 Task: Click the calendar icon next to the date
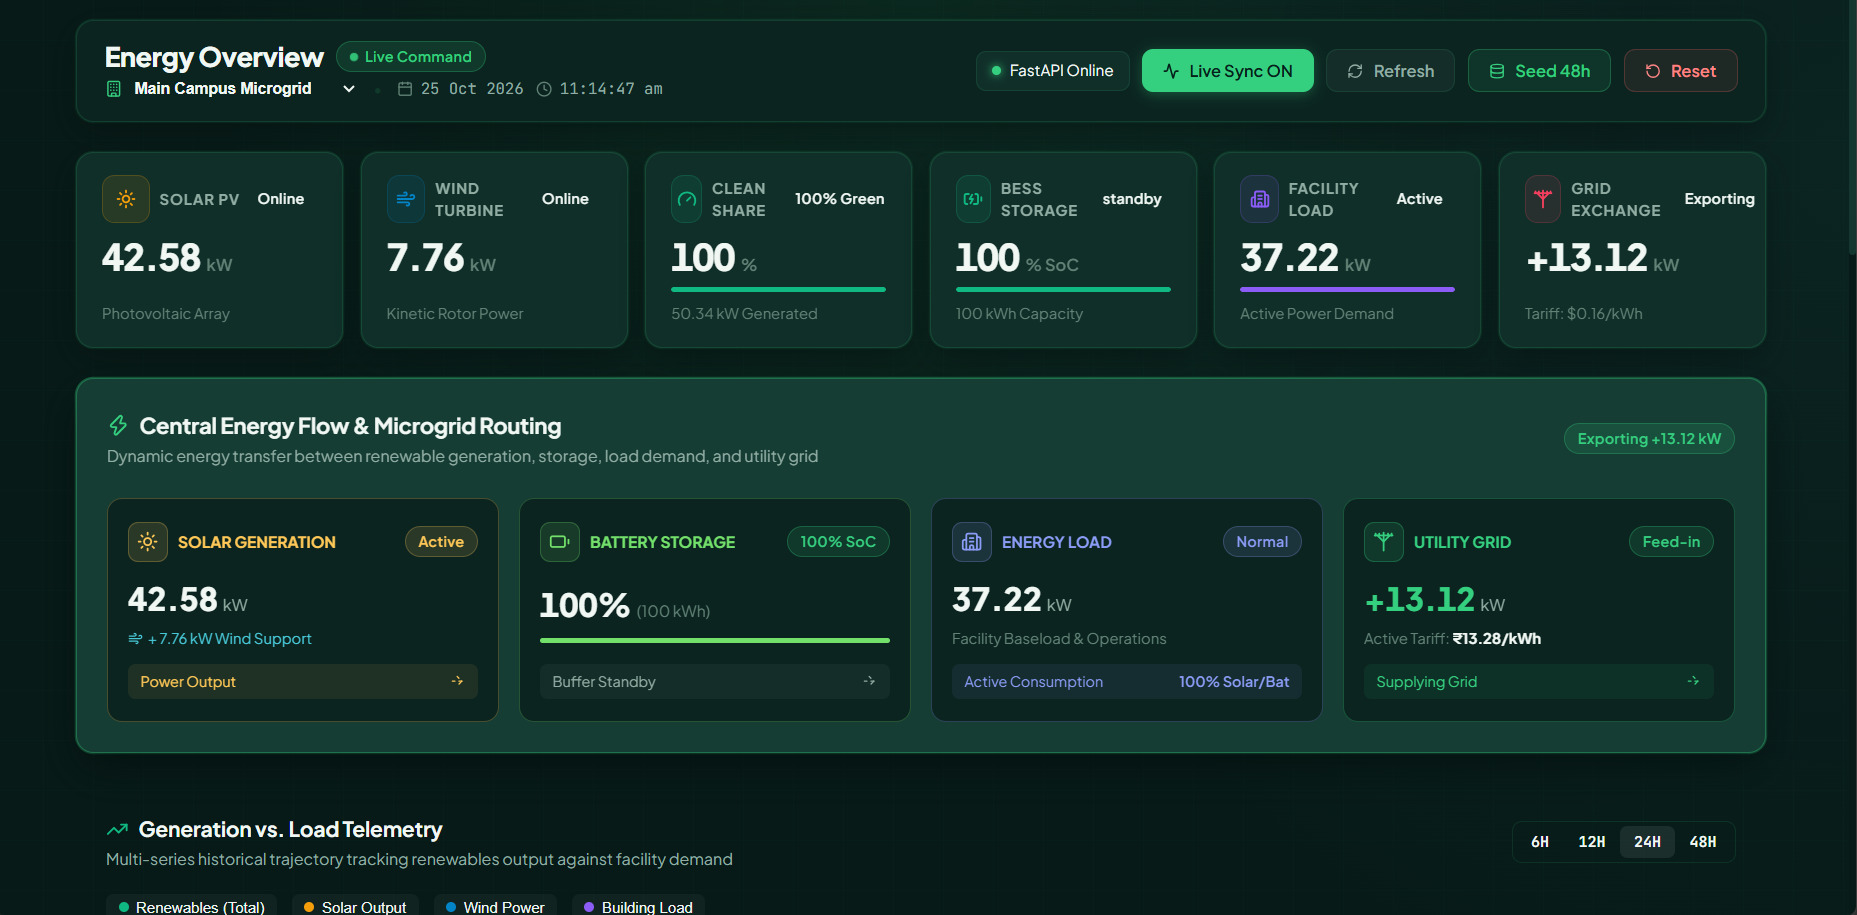tap(405, 89)
